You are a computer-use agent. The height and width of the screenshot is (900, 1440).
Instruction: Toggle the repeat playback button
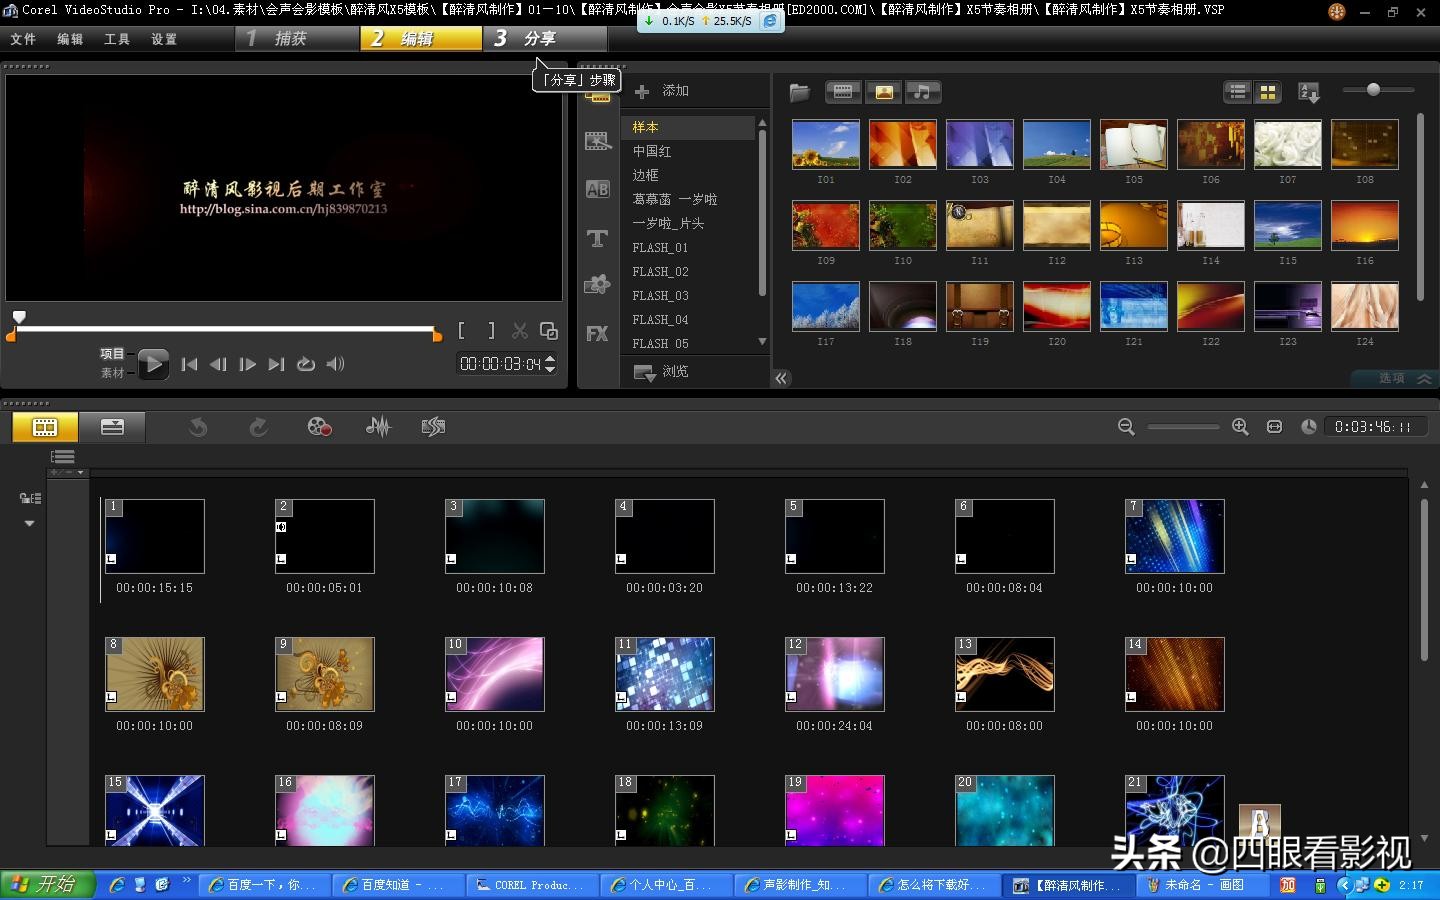point(306,365)
